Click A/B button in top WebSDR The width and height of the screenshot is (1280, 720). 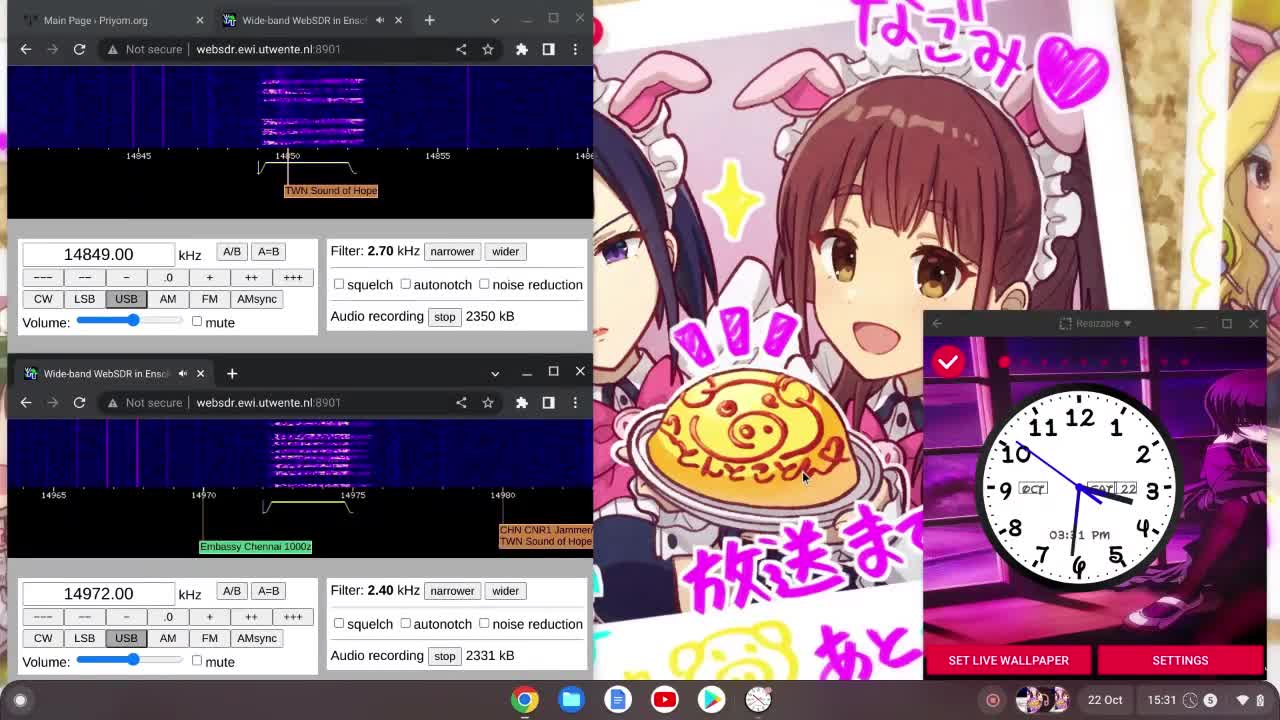coord(231,251)
